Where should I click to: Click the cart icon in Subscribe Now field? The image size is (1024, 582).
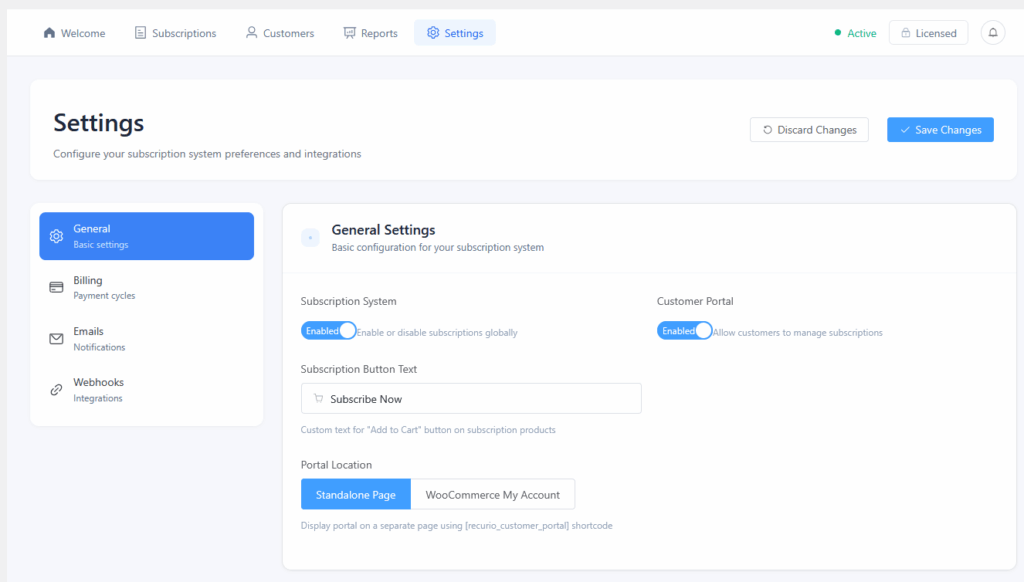pos(318,399)
